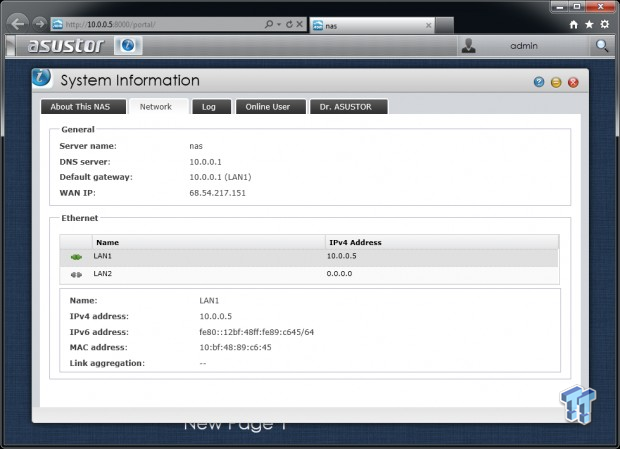This screenshot has height=449, width=620.
Task: Click the asustor logo in the top bar
Action: coord(66,45)
